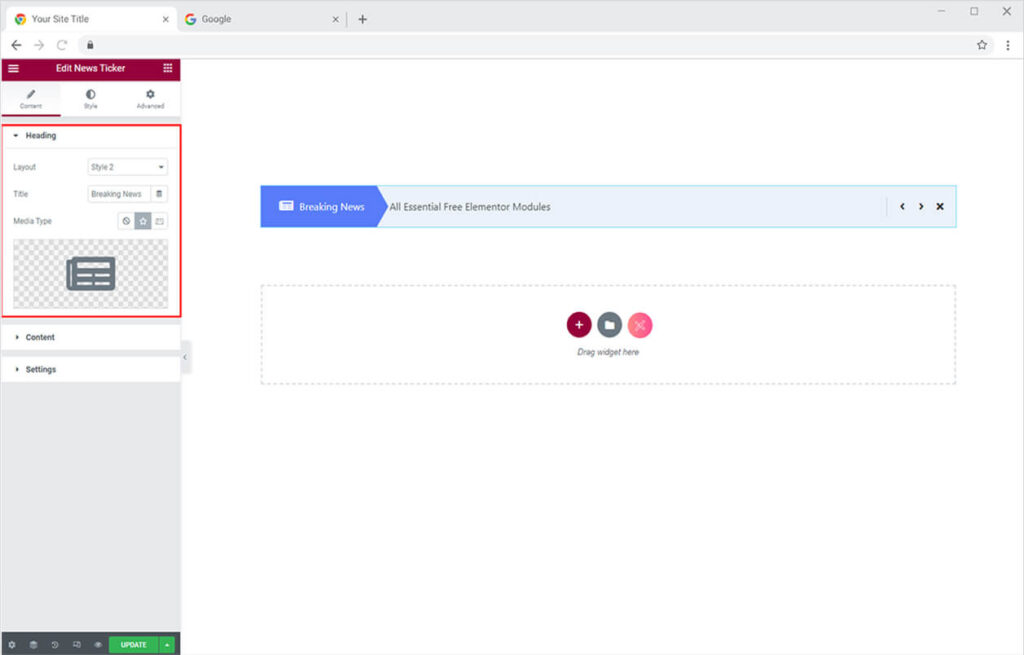Open the Layout Style 2 dropdown
1024x655 pixels.
(127, 167)
